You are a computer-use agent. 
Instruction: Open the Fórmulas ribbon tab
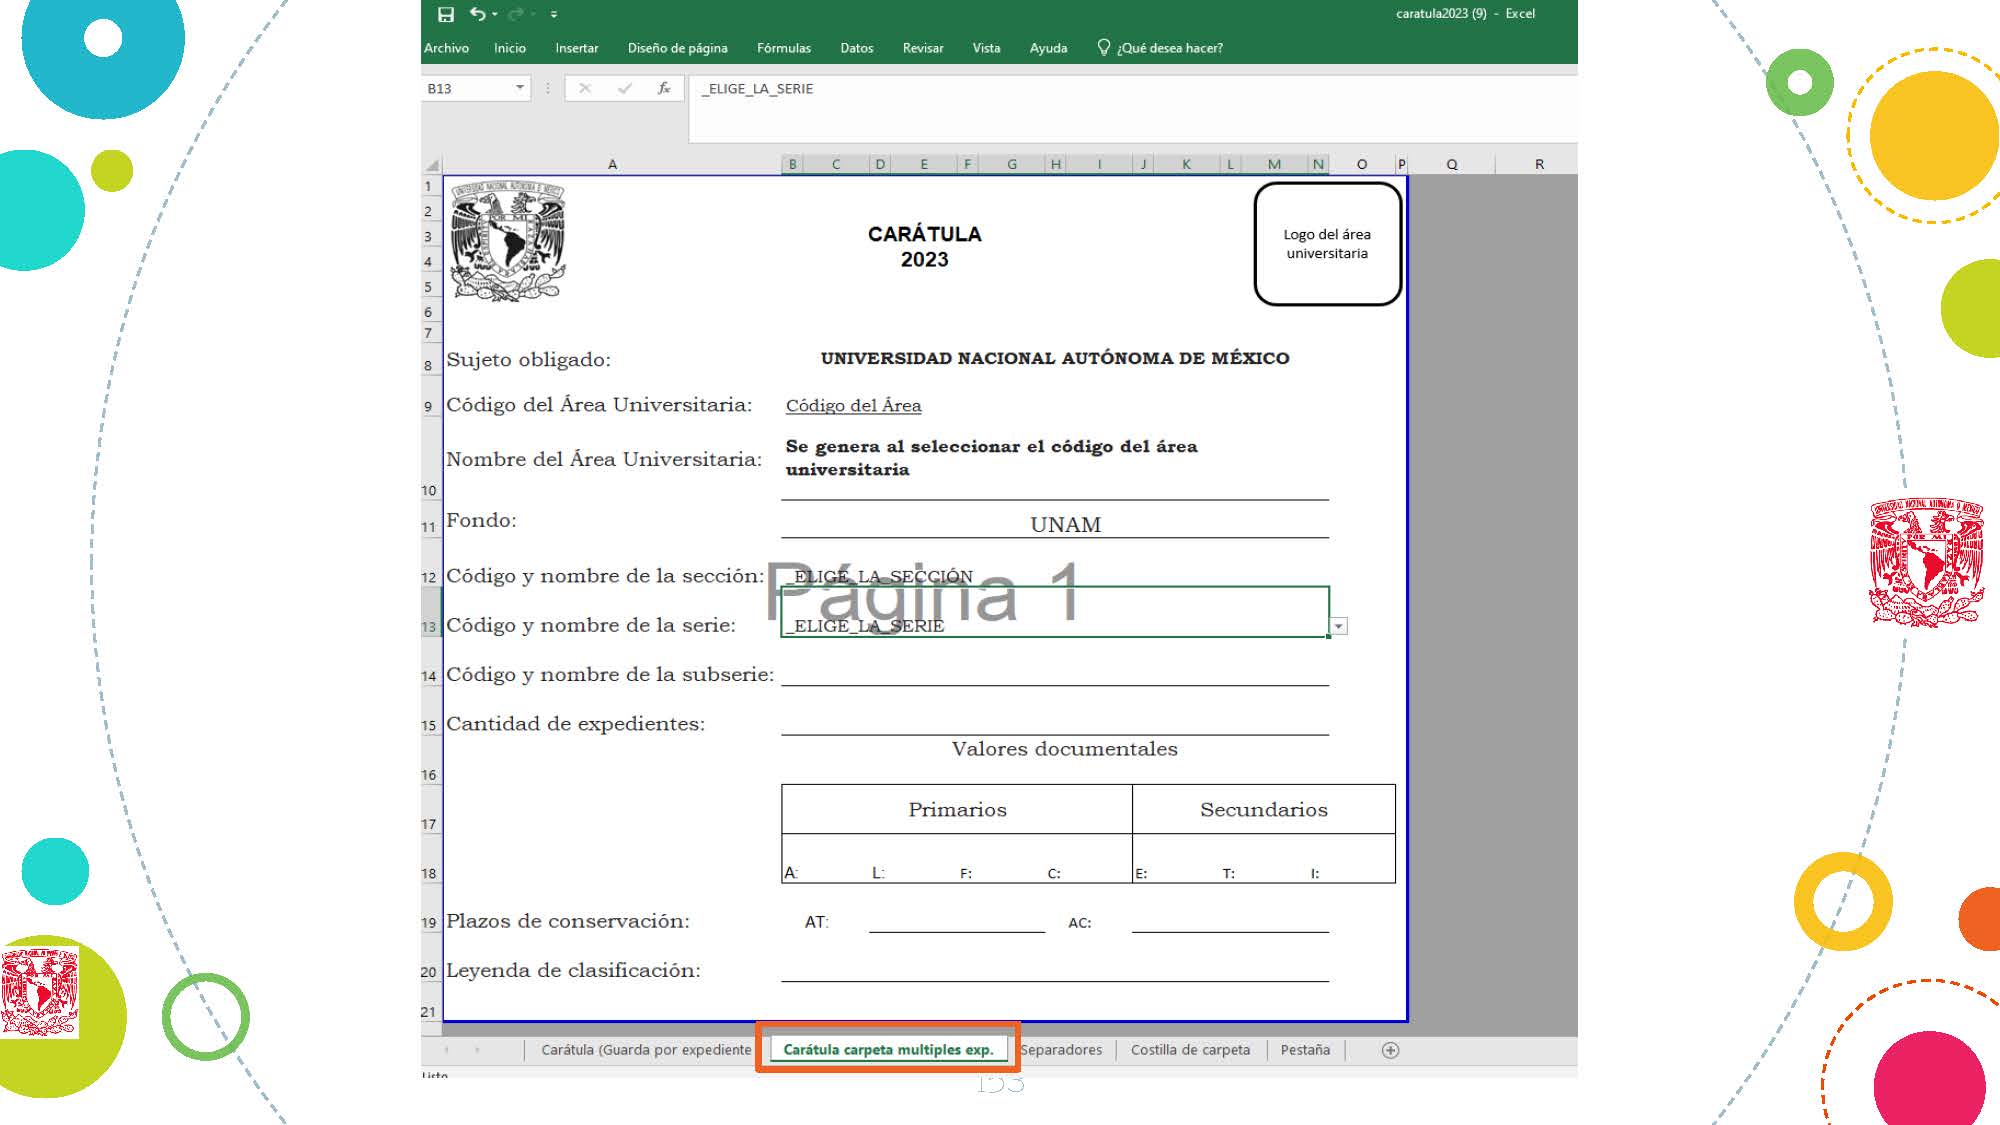pos(784,48)
